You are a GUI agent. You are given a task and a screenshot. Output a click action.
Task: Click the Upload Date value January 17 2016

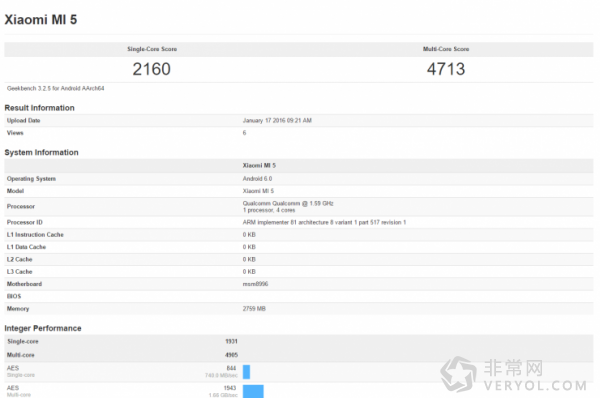pos(277,121)
